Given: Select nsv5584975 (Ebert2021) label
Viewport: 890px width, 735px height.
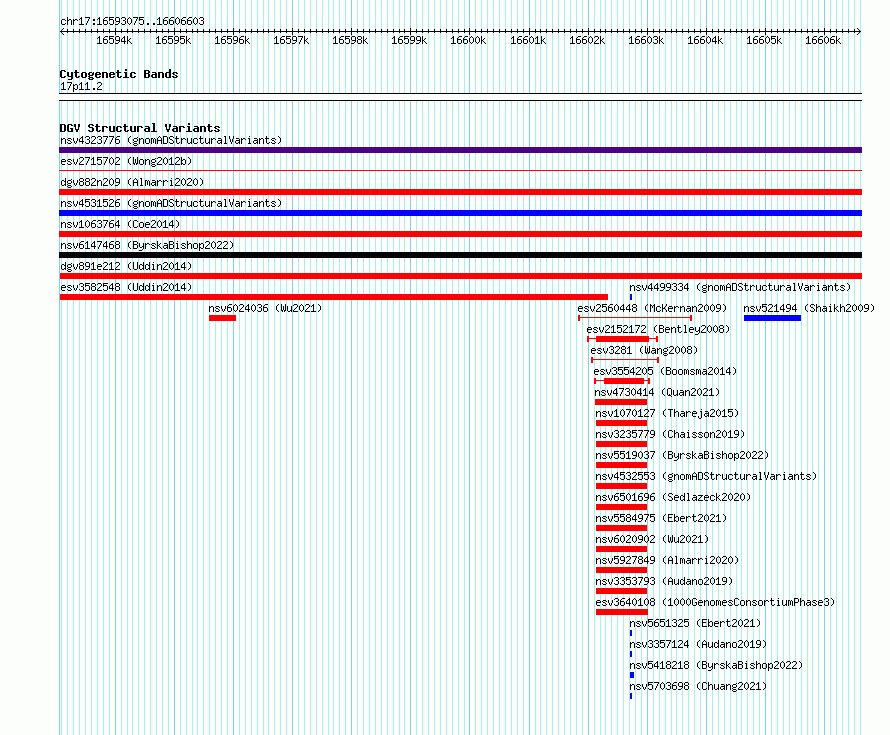Looking at the screenshot, I should 661,518.
